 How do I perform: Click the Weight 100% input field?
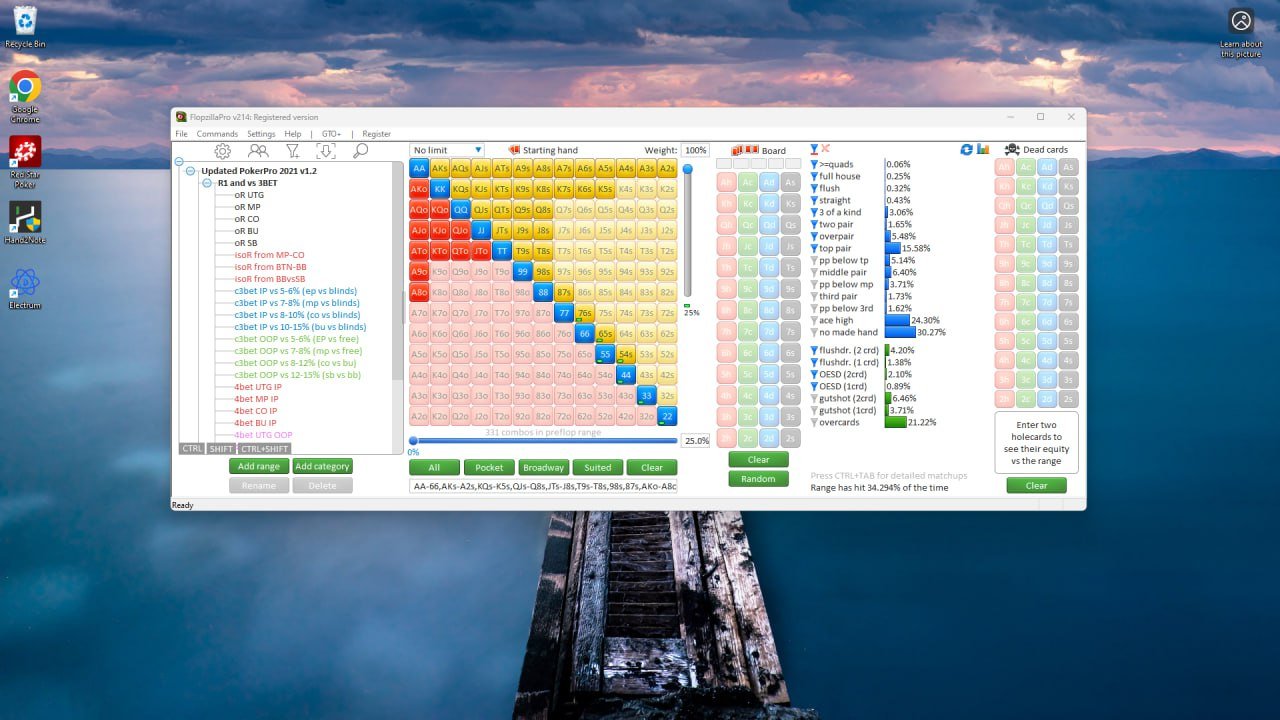(696, 150)
